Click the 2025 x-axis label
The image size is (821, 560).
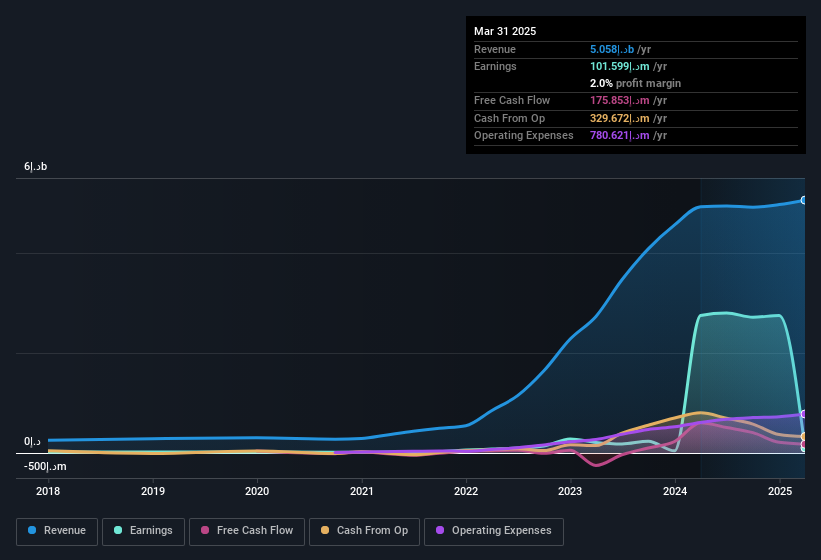pos(780,491)
